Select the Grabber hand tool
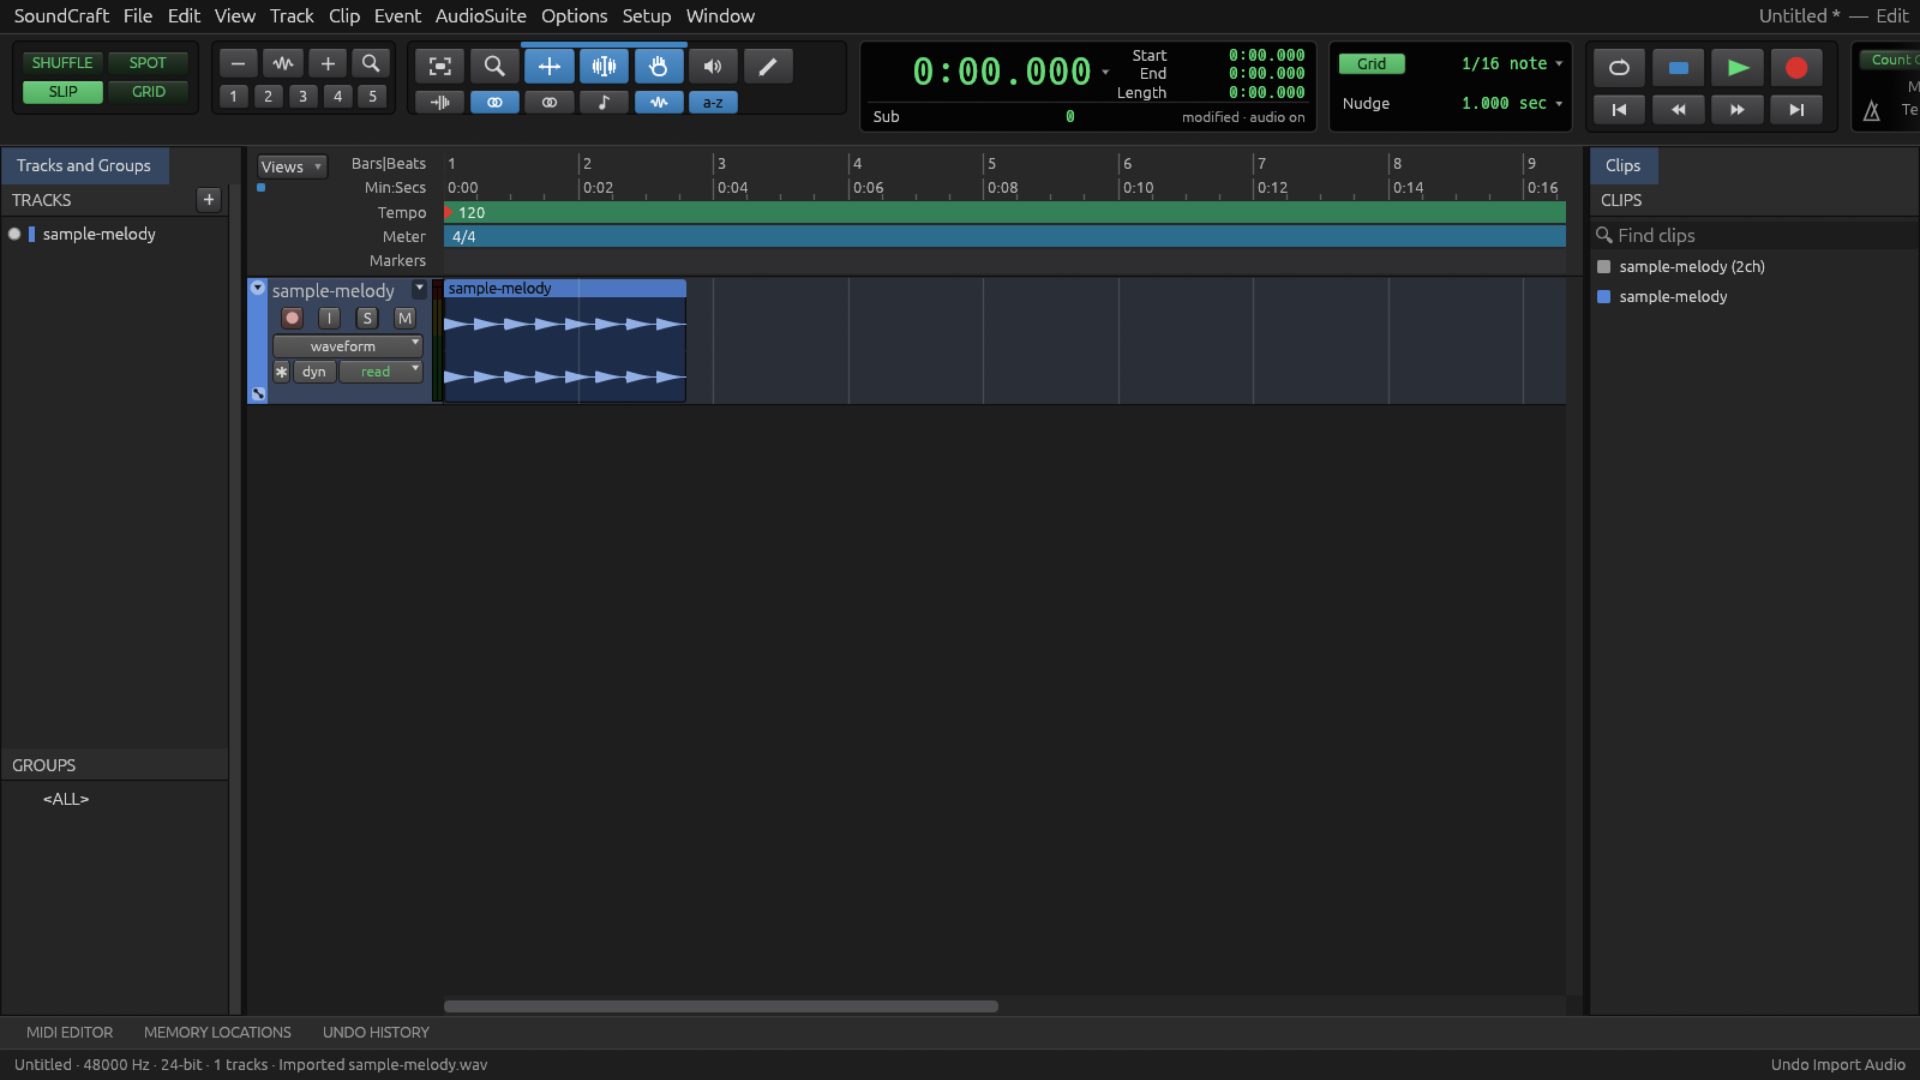Image resolution: width=1920 pixels, height=1080 pixels. click(x=658, y=66)
